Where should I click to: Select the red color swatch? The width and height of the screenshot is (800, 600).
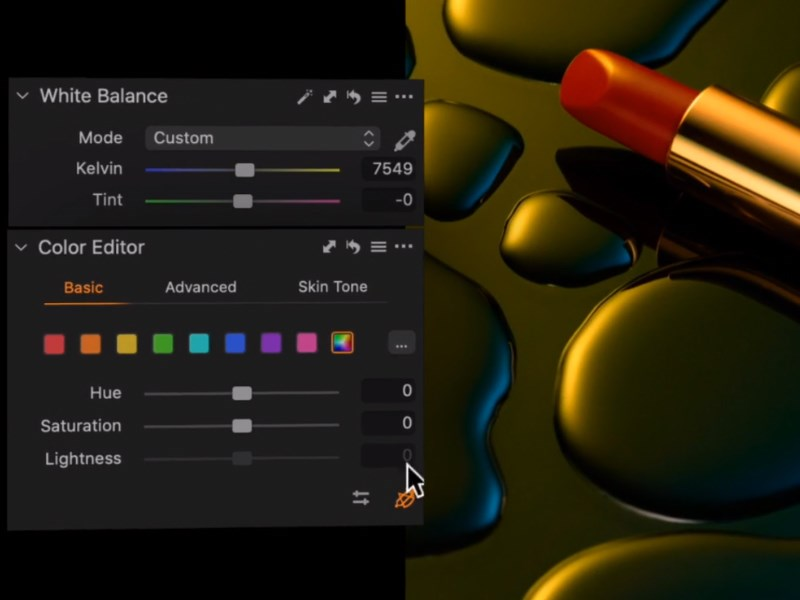(54, 344)
